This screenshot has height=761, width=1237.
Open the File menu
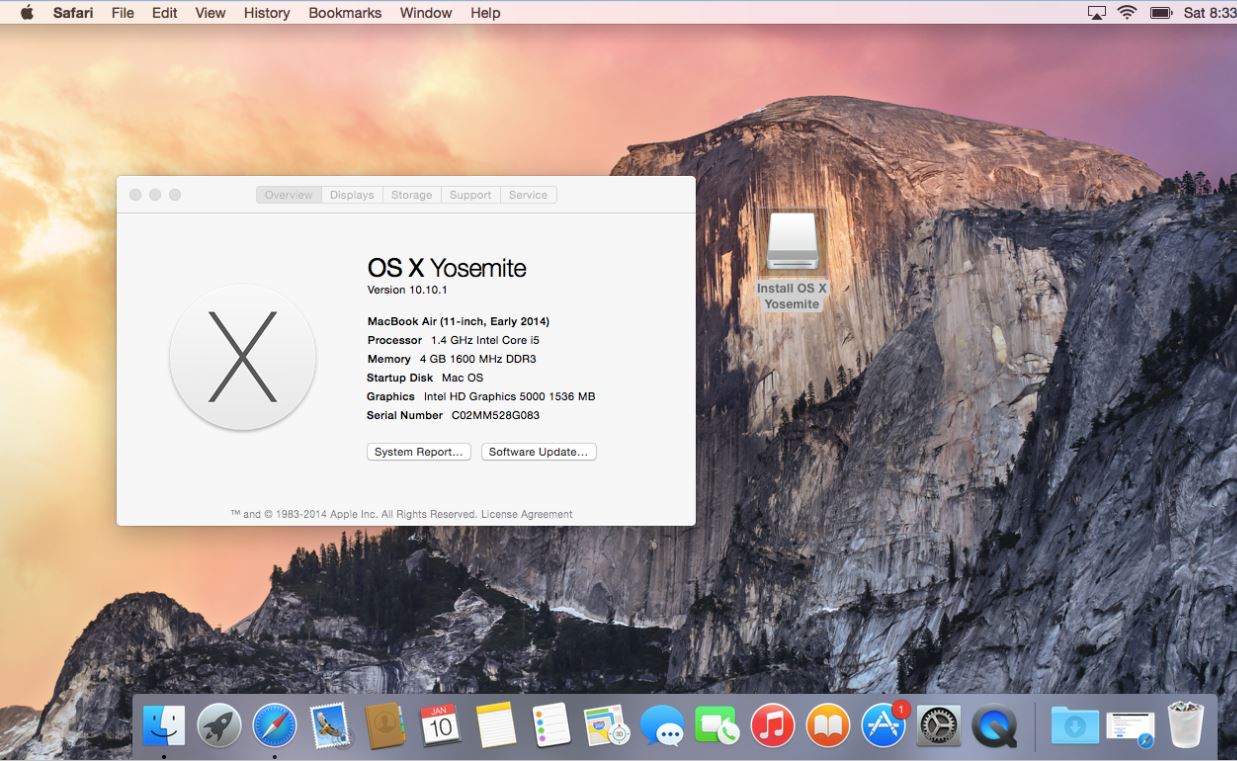coord(123,13)
